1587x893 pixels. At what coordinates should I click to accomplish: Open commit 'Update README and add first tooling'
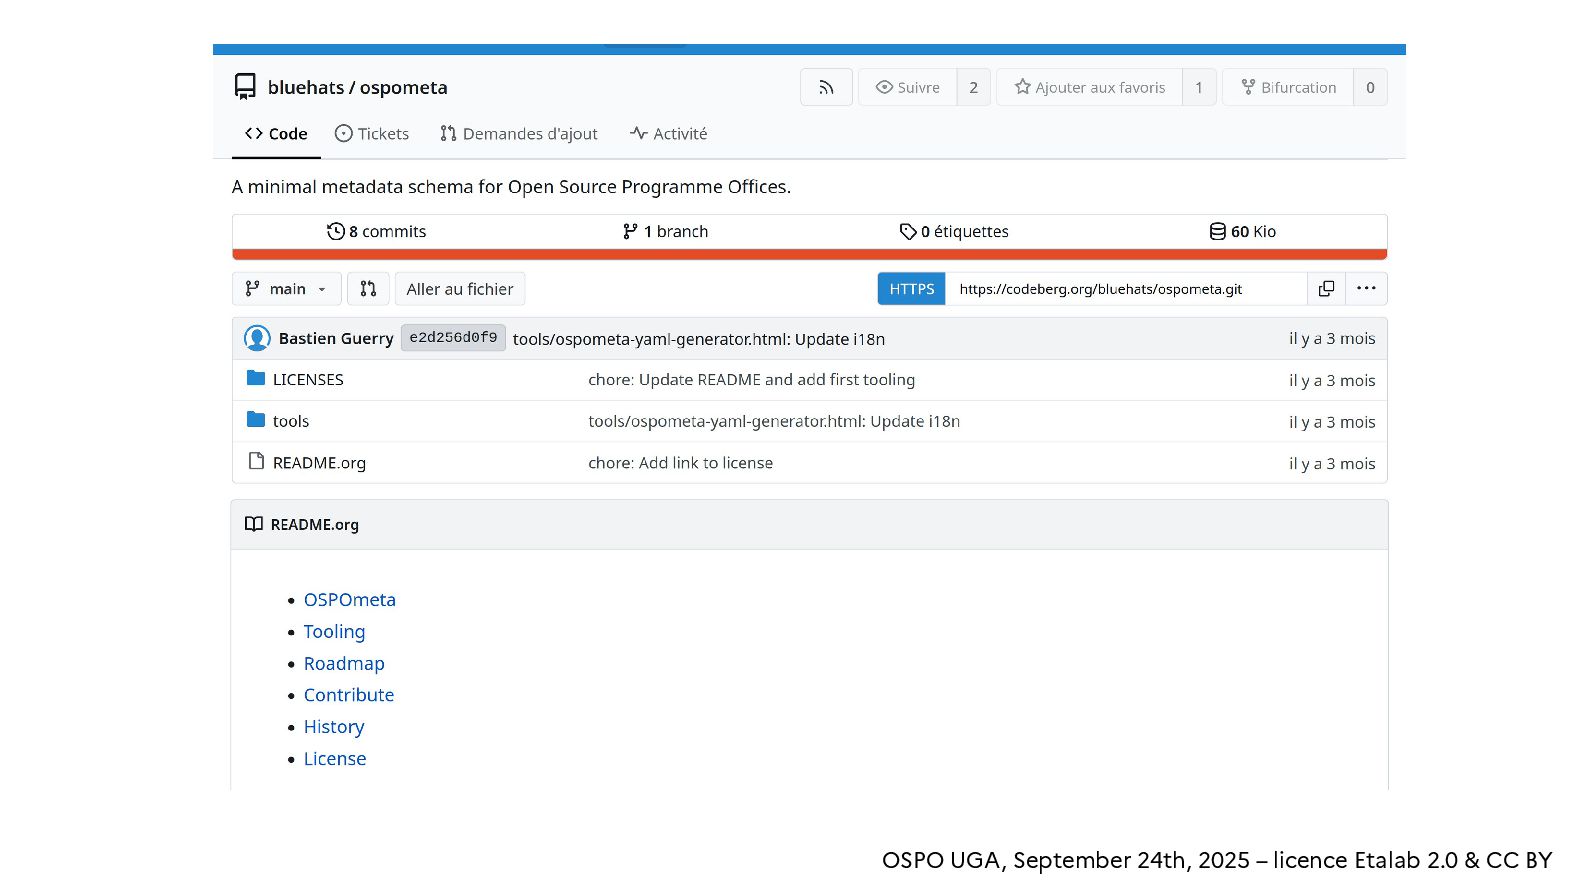[x=752, y=380]
